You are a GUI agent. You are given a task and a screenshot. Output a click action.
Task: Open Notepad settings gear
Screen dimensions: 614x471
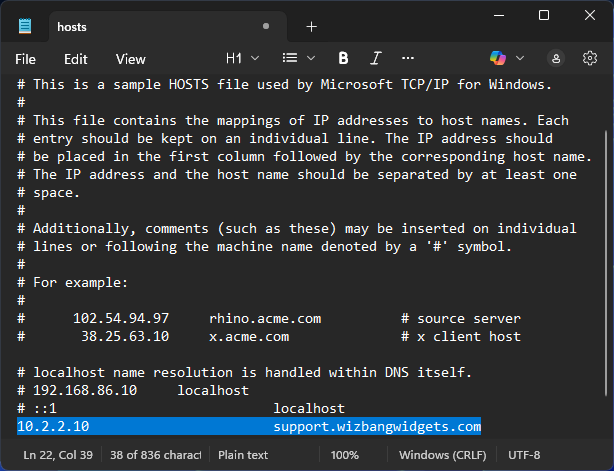tap(590, 58)
